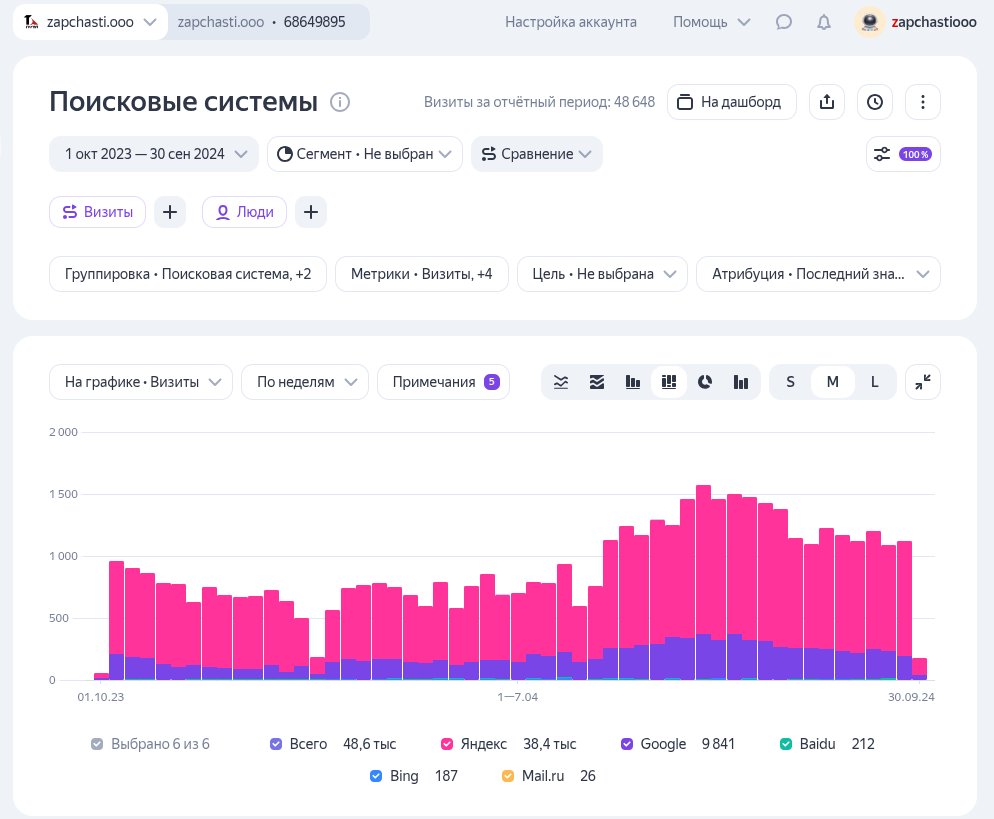Viewport: 994px width, 819px height.
Task: Disable the Baidu legend checkbox
Action: tap(787, 744)
